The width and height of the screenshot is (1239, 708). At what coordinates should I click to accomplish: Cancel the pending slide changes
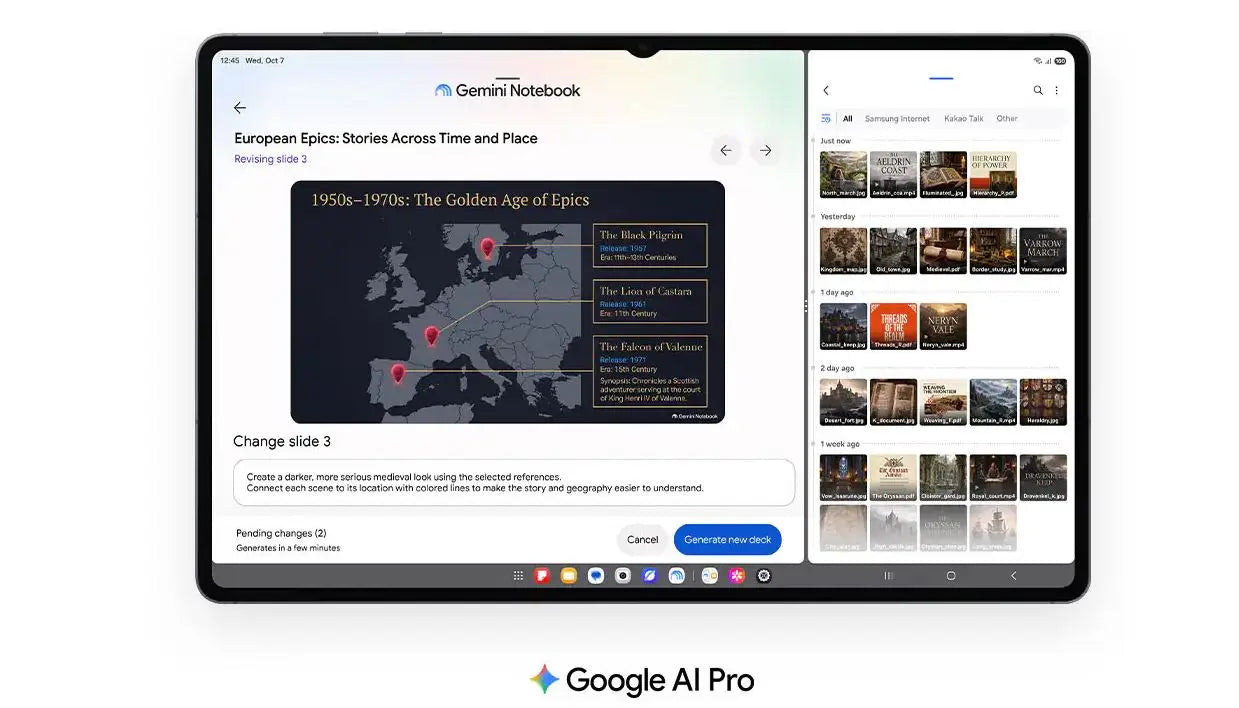pyautogui.click(x=643, y=540)
